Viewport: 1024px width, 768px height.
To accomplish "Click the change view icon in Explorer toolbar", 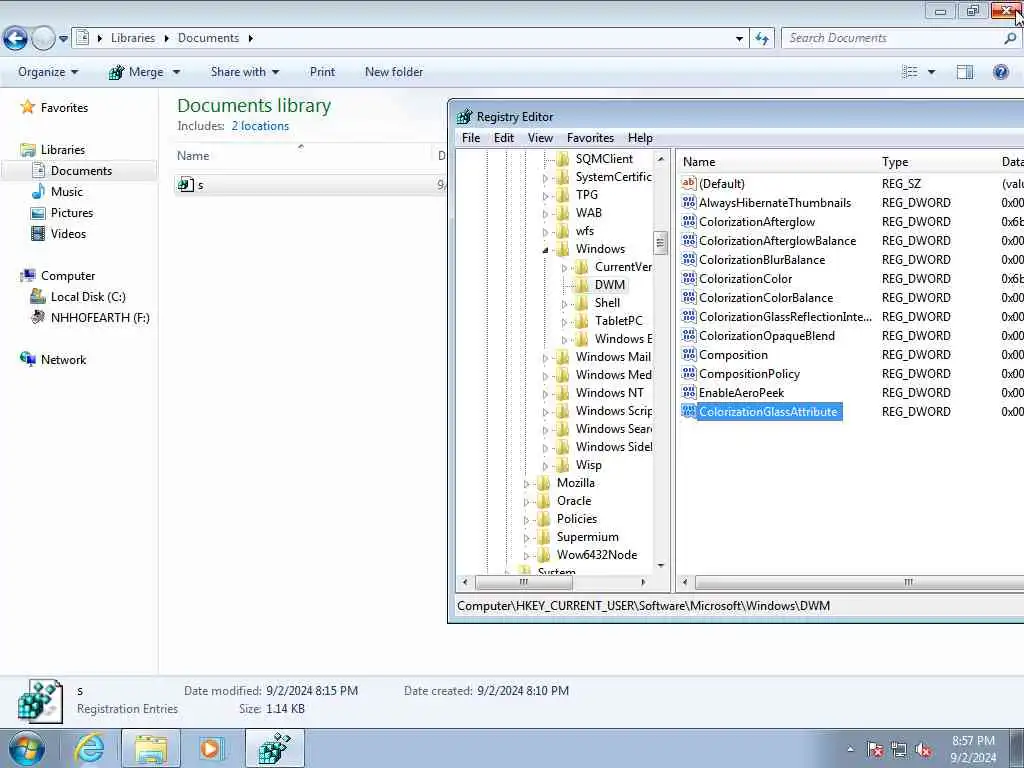I will (x=910, y=72).
